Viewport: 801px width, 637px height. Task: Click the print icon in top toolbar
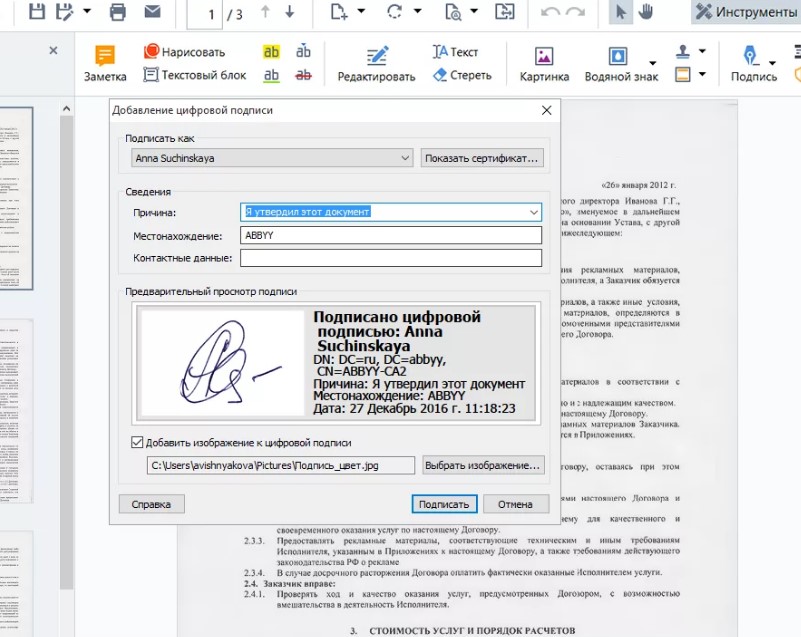point(117,13)
